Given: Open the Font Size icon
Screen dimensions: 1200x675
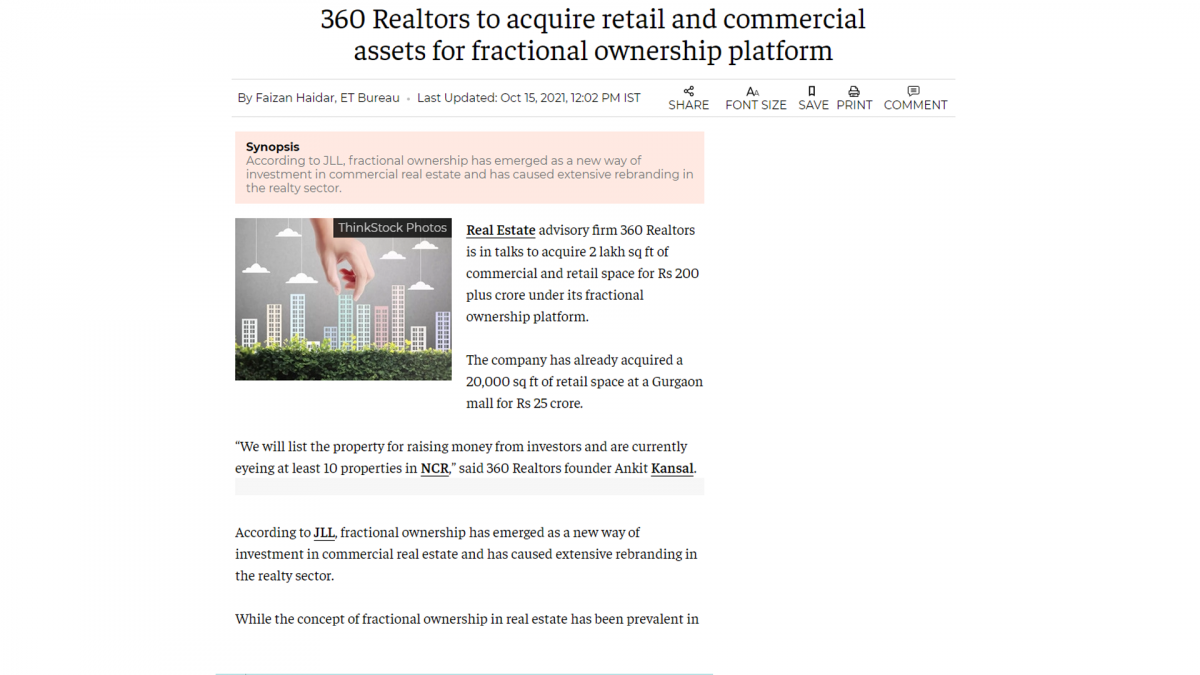Looking at the screenshot, I should coord(753,91).
